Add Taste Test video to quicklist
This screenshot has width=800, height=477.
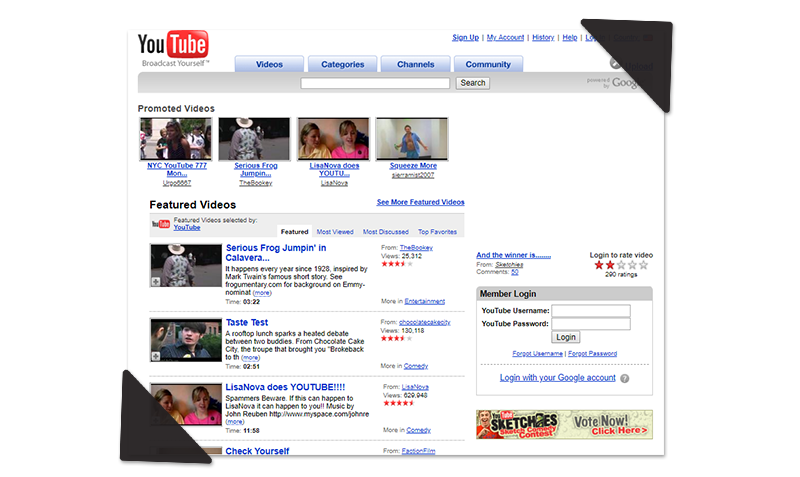[x=156, y=357]
